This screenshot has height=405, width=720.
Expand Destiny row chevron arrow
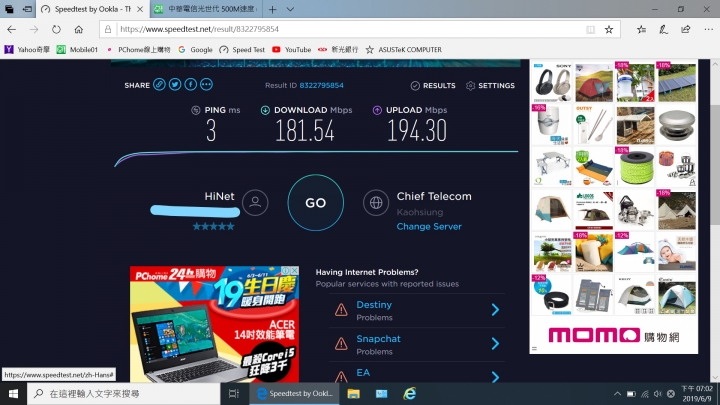495,310
